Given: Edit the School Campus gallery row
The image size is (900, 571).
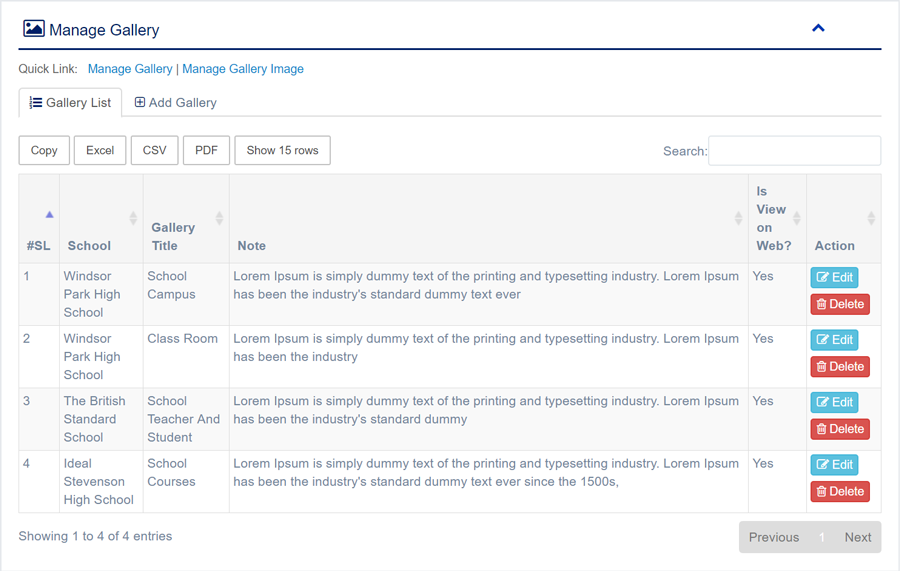Looking at the screenshot, I should click(x=834, y=277).
